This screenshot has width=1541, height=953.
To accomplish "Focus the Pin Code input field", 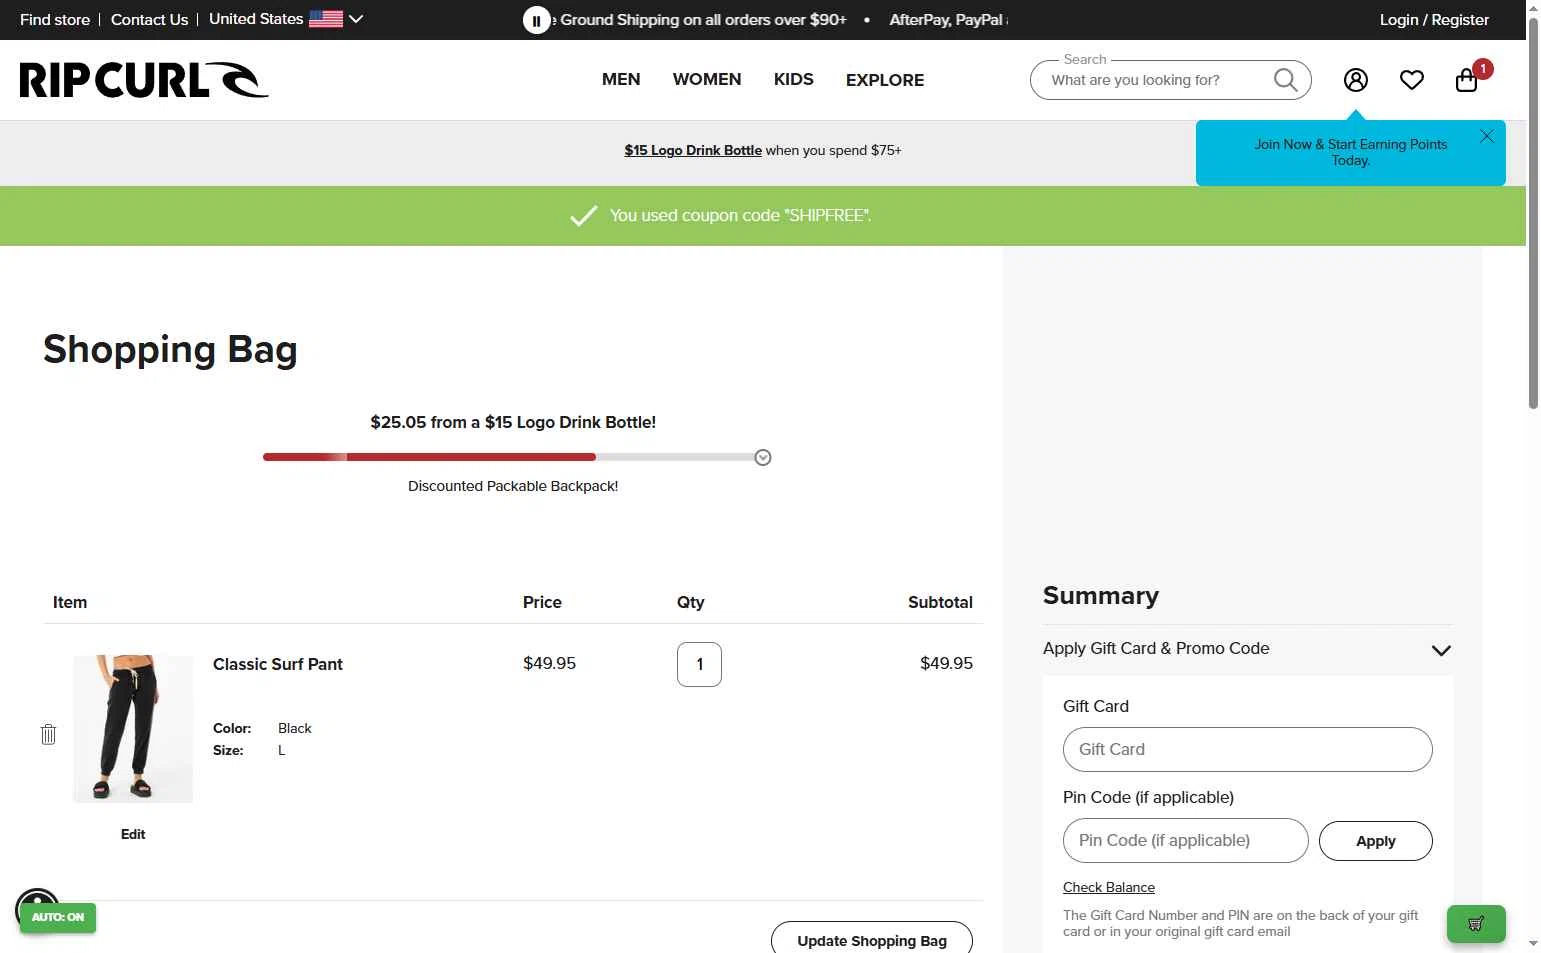I will tap(1186, 840).
